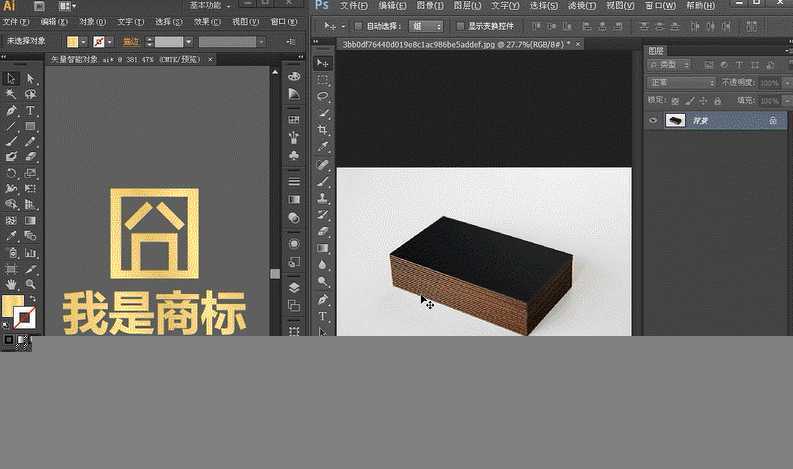Click the fill swatch in Illustrator control bar
The height and width of the screenshot is (469, 793).
click(72, 42)
